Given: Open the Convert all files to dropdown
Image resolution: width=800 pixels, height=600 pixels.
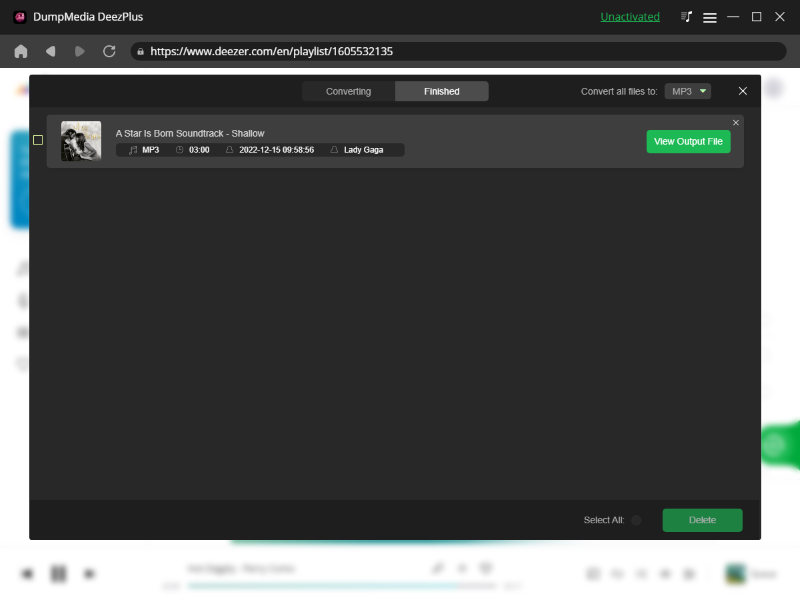Looking at the screenshot, I should (x=687, y=90).
